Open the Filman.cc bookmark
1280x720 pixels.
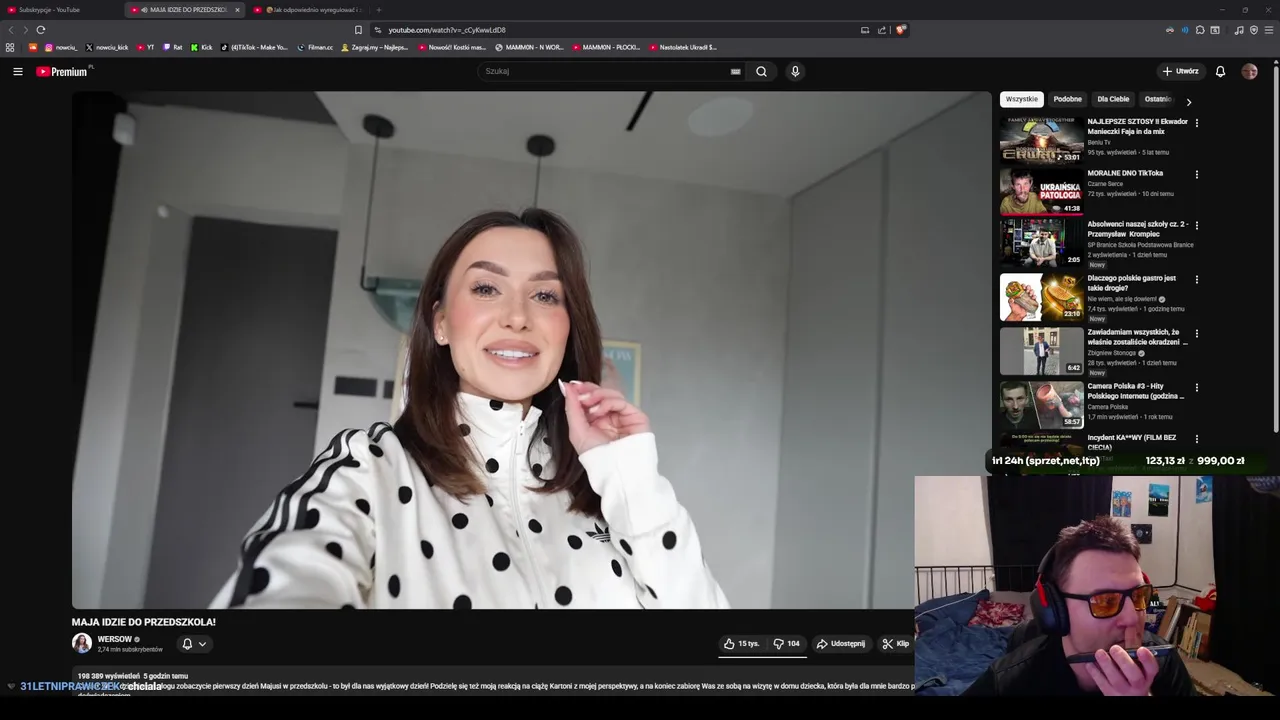click(x=315, y=47)
